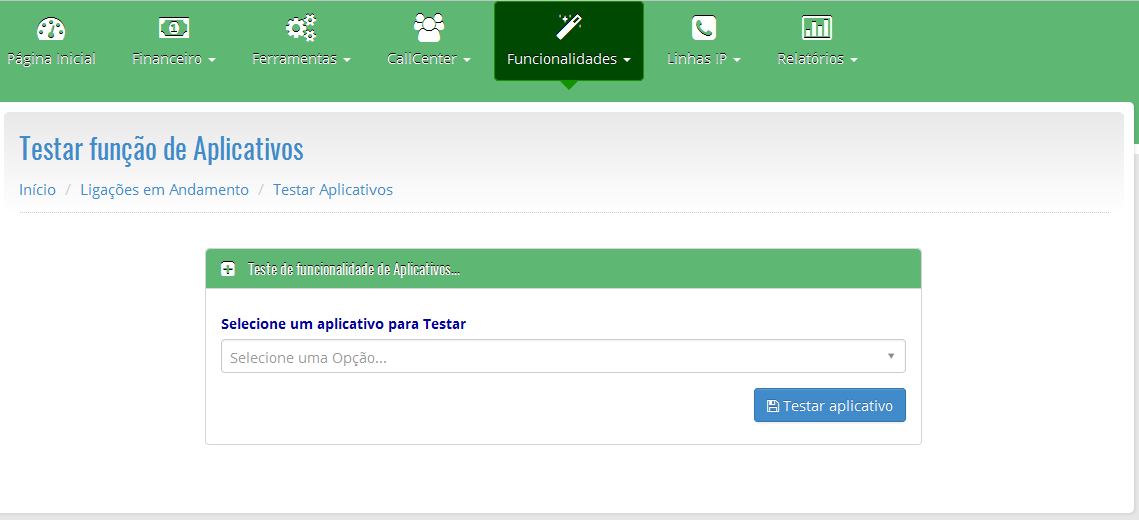Expand the Ferramentas menu
The height and width of the screenshot is (520, 1139).
click(x=300, y=59)
